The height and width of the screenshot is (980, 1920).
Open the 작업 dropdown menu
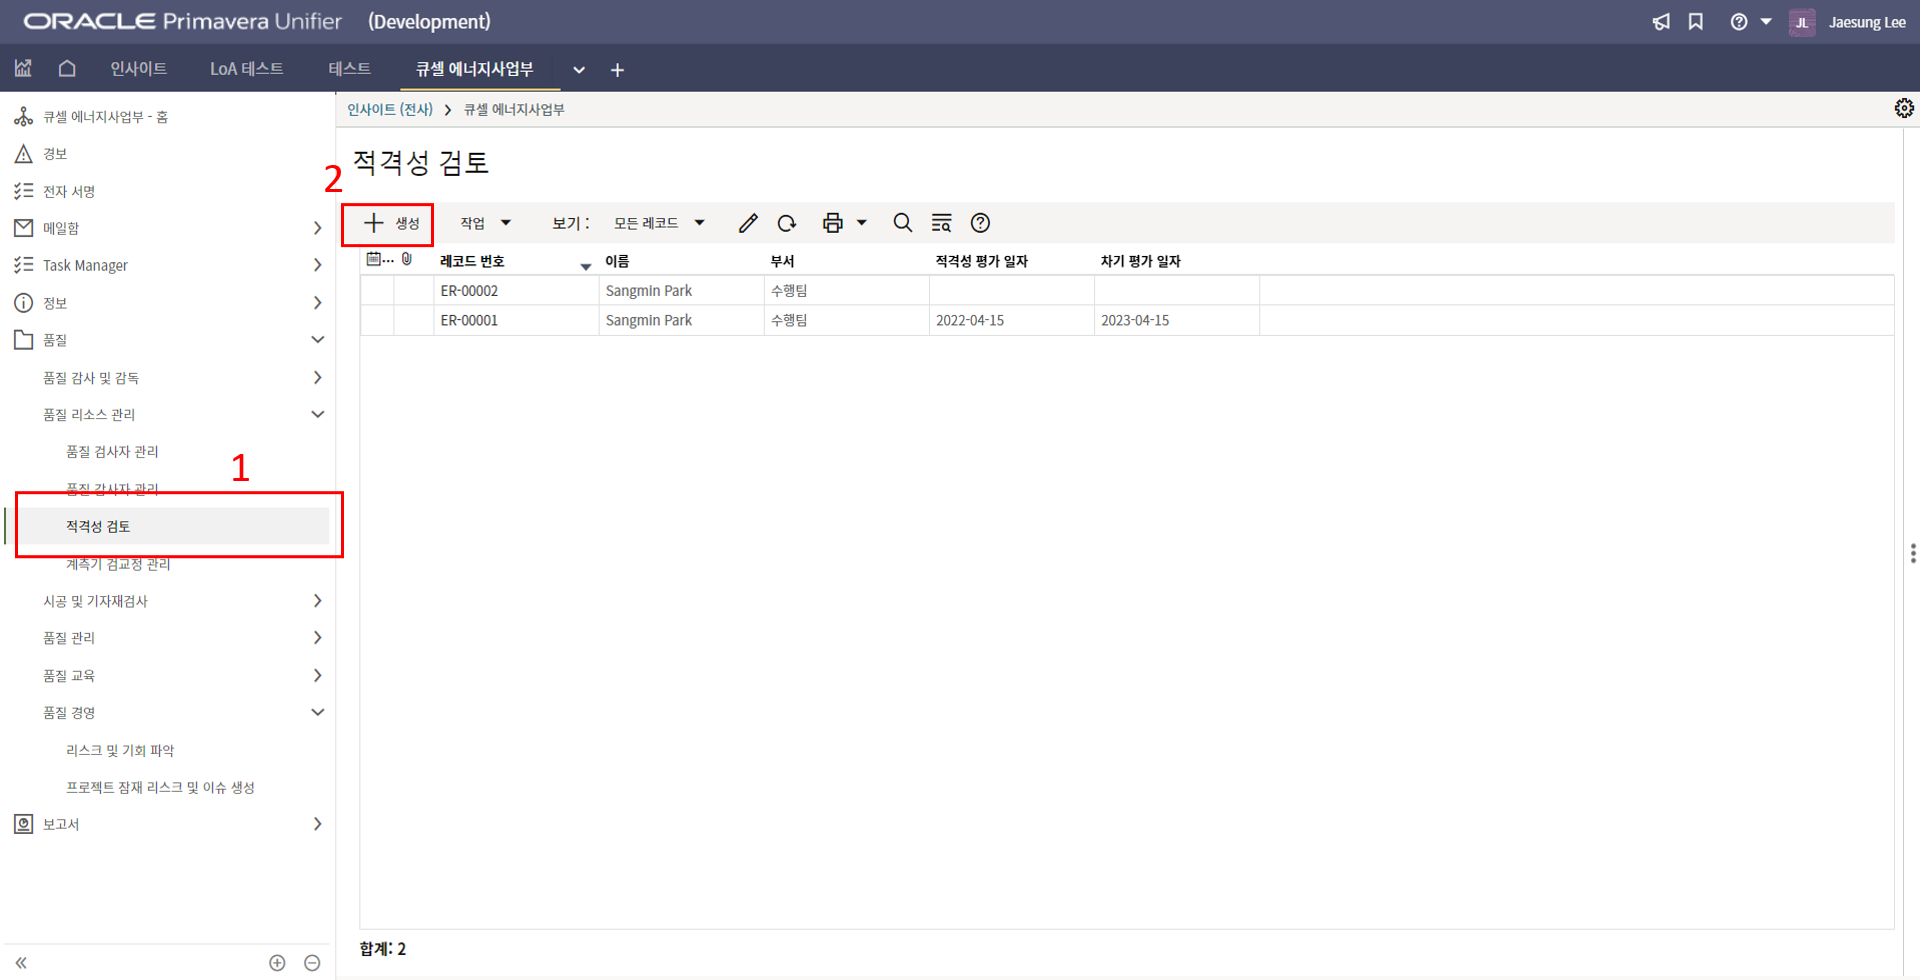pyautogui.click(x=485, y=223)
